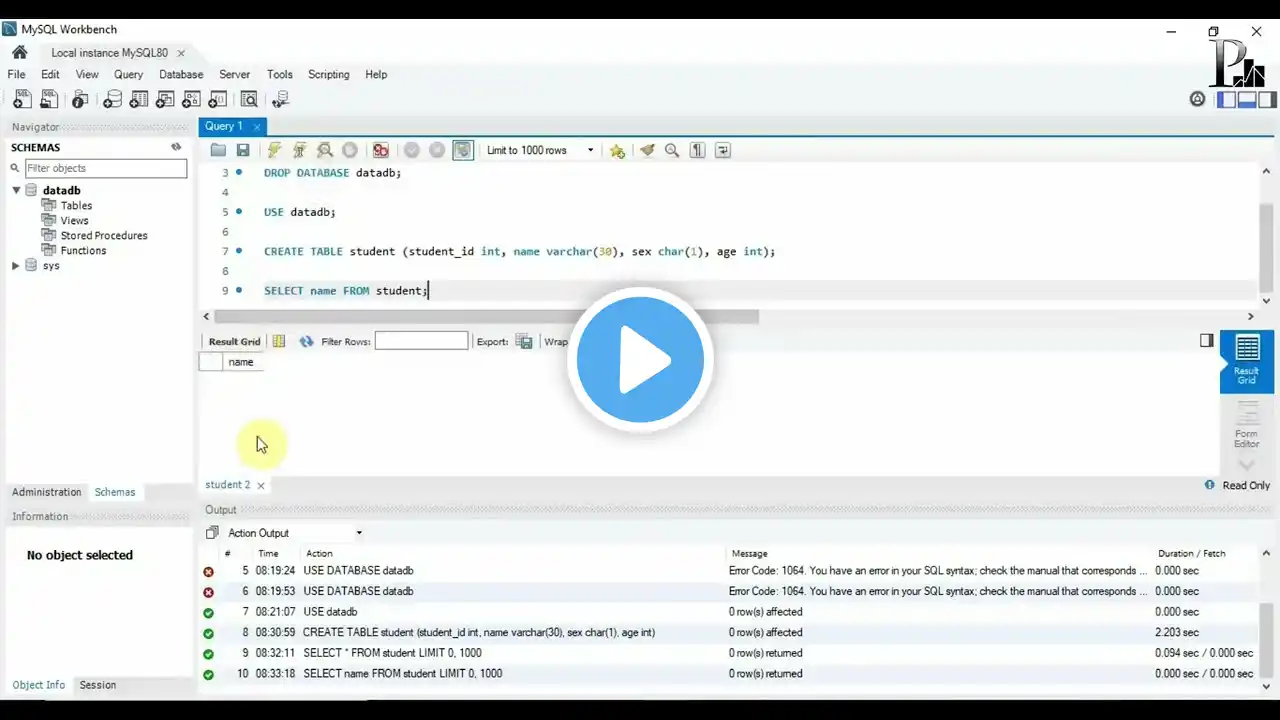Execute the whole SQL script (lightning icon)
1280x720 pixels.
tap(274, 150)
